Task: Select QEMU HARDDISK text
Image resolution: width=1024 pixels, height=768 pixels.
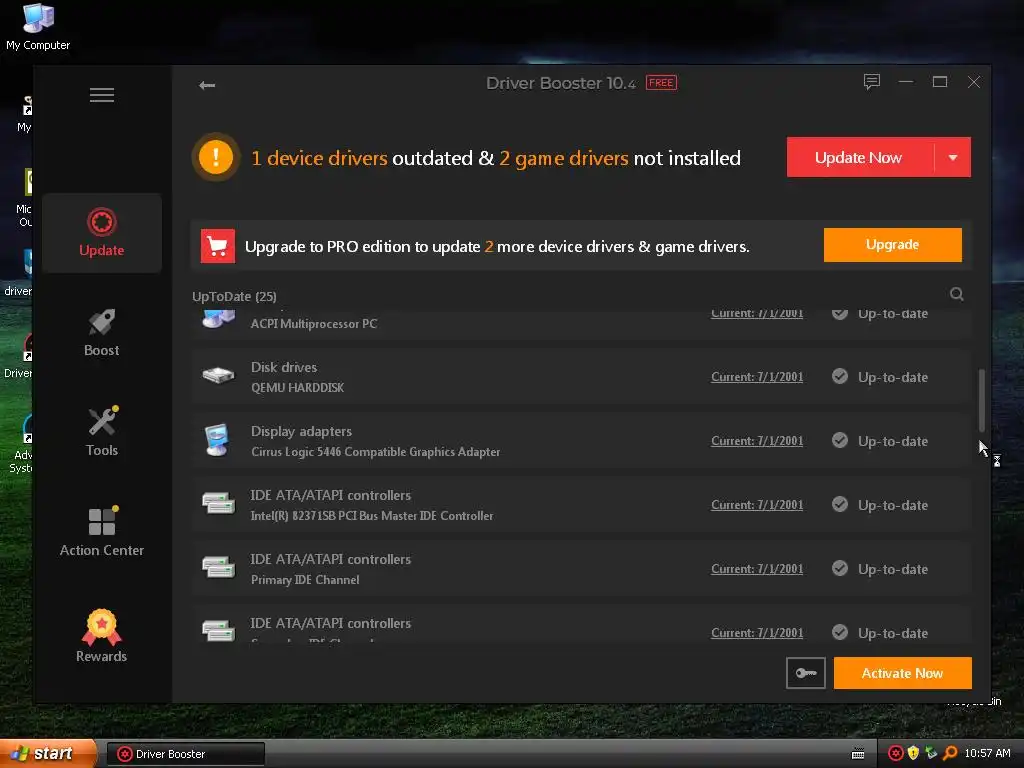Action: tap(298, 388)
